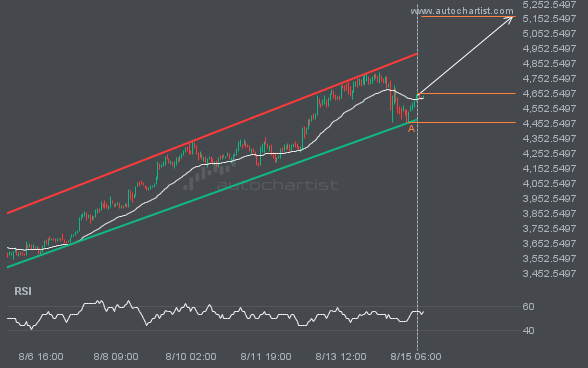Screen dimensions: 588x368
Task: Select the 3,952.5497 price axis label
Action: coord(549,199)
